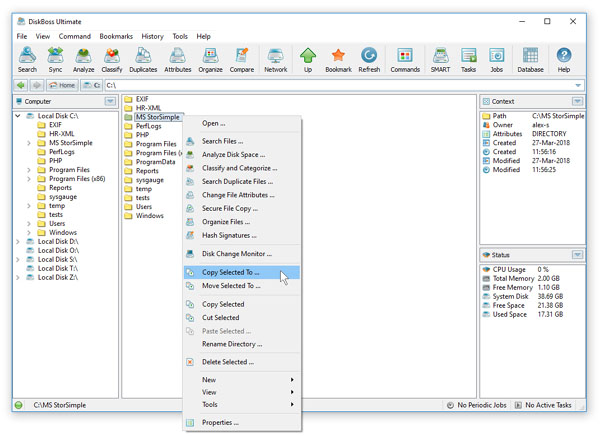
Task: Click the green status indicator icon
Action: [18, 405]
